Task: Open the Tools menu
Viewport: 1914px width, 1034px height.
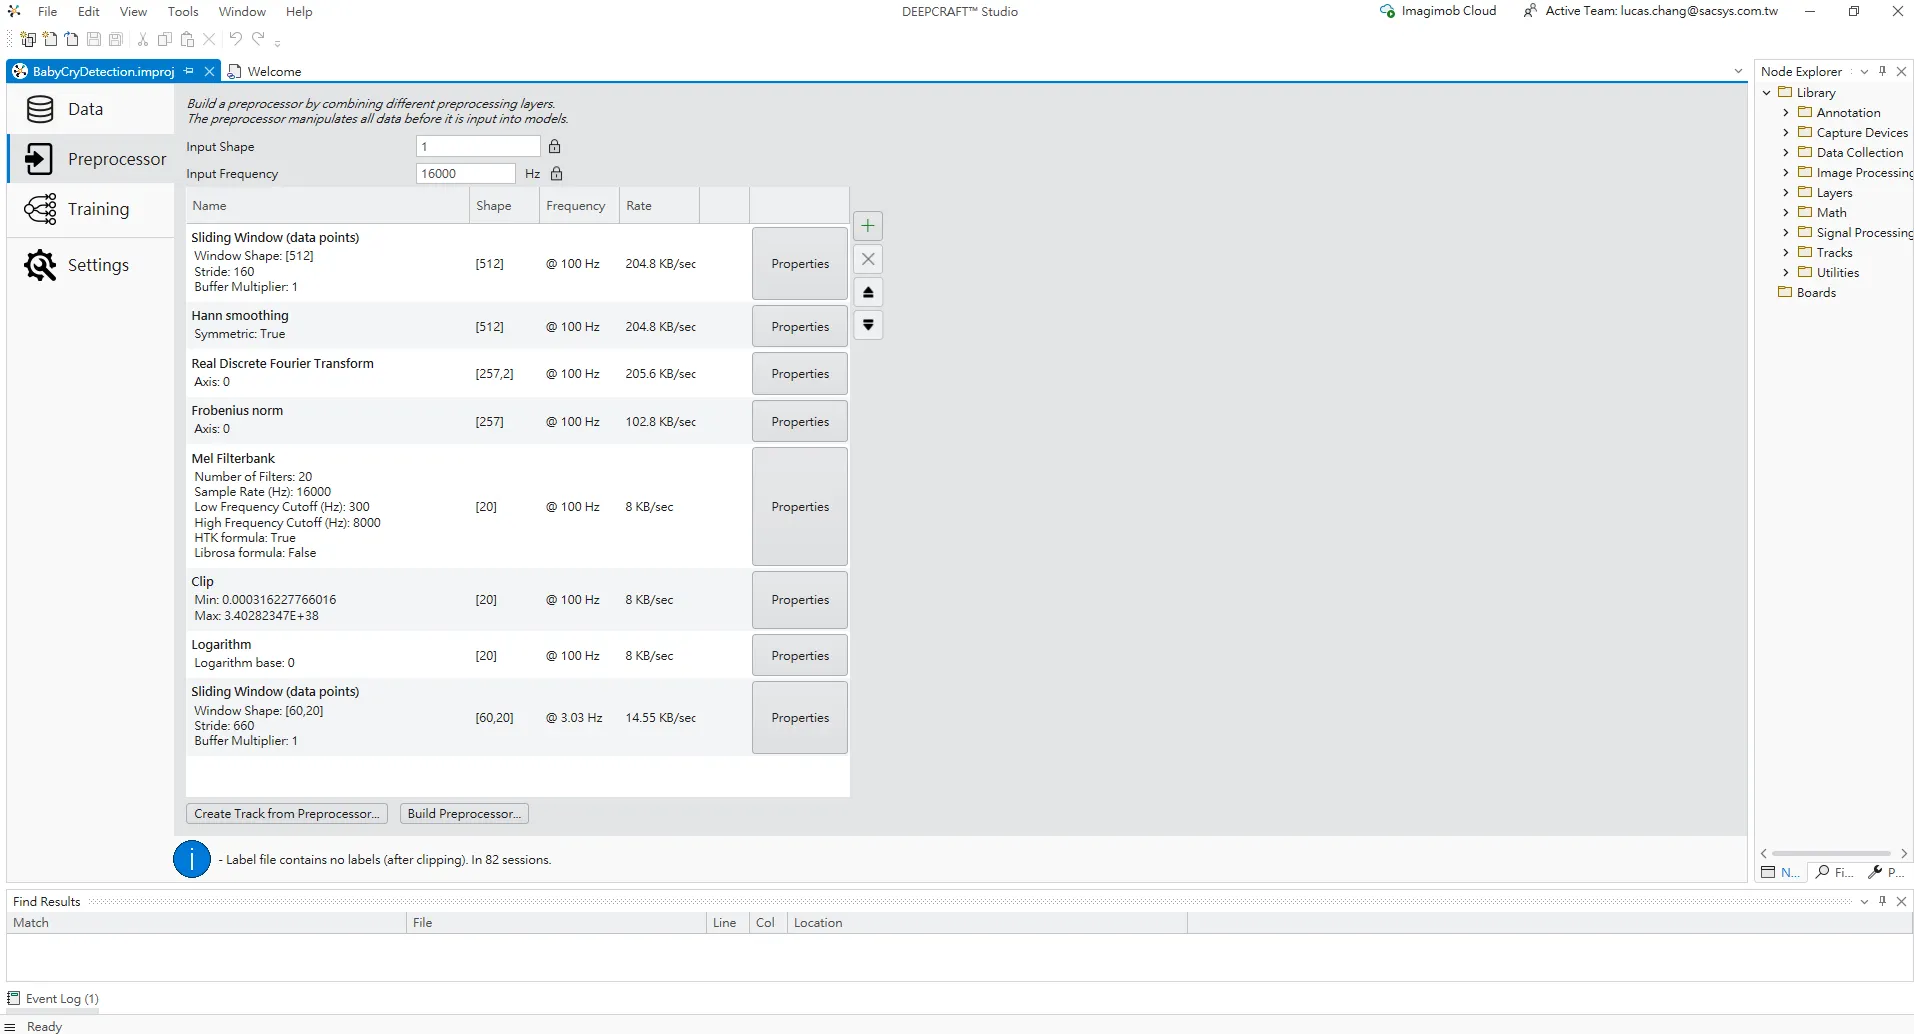Action: point(182,12)
